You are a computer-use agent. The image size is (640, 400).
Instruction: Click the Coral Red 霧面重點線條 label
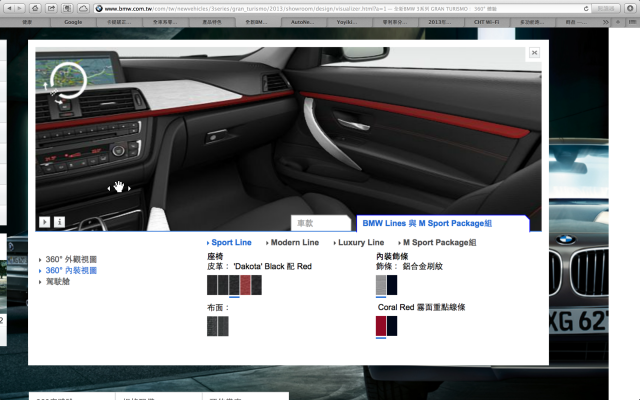(421, 307)
